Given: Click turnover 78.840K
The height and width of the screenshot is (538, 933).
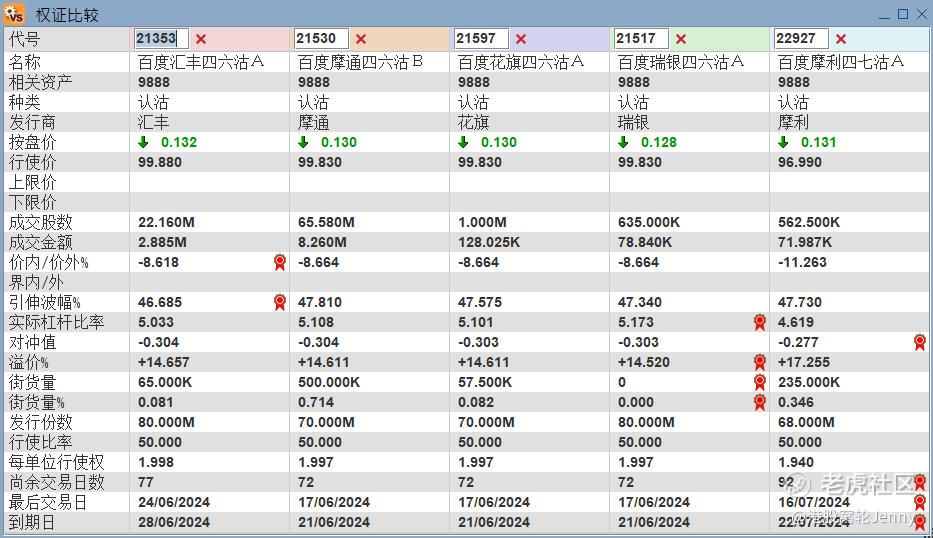Looking at the screenshot, I should (645, 242).
